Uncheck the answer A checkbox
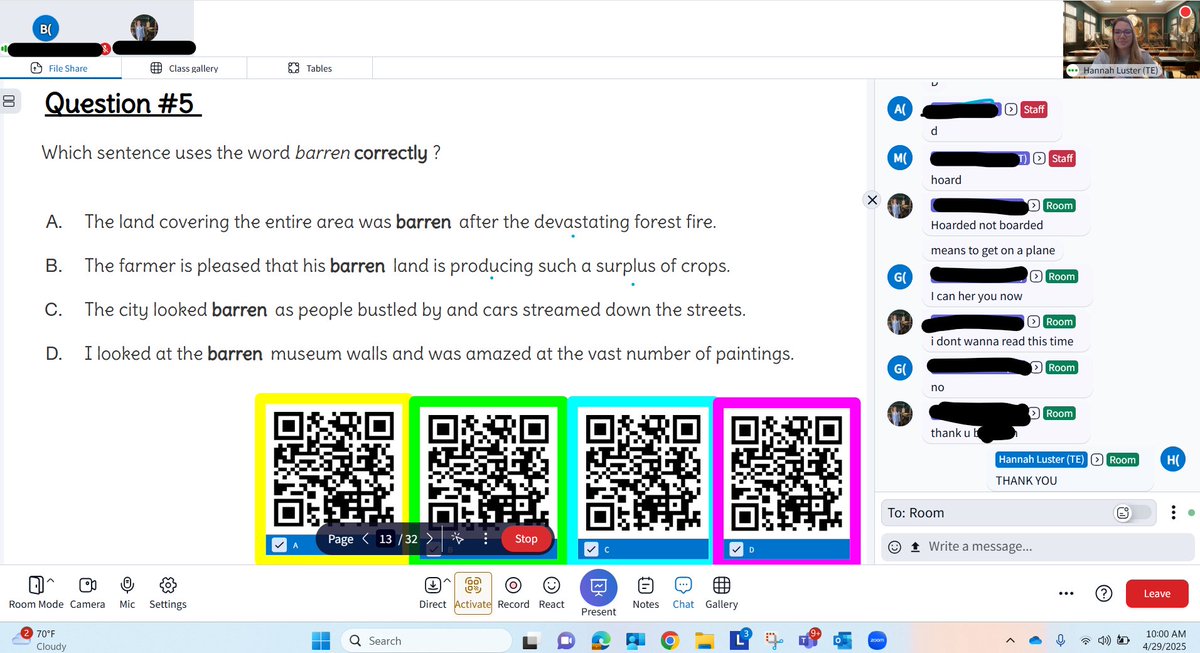This screenshot has height=653, width=1200. tap(279, 545)
